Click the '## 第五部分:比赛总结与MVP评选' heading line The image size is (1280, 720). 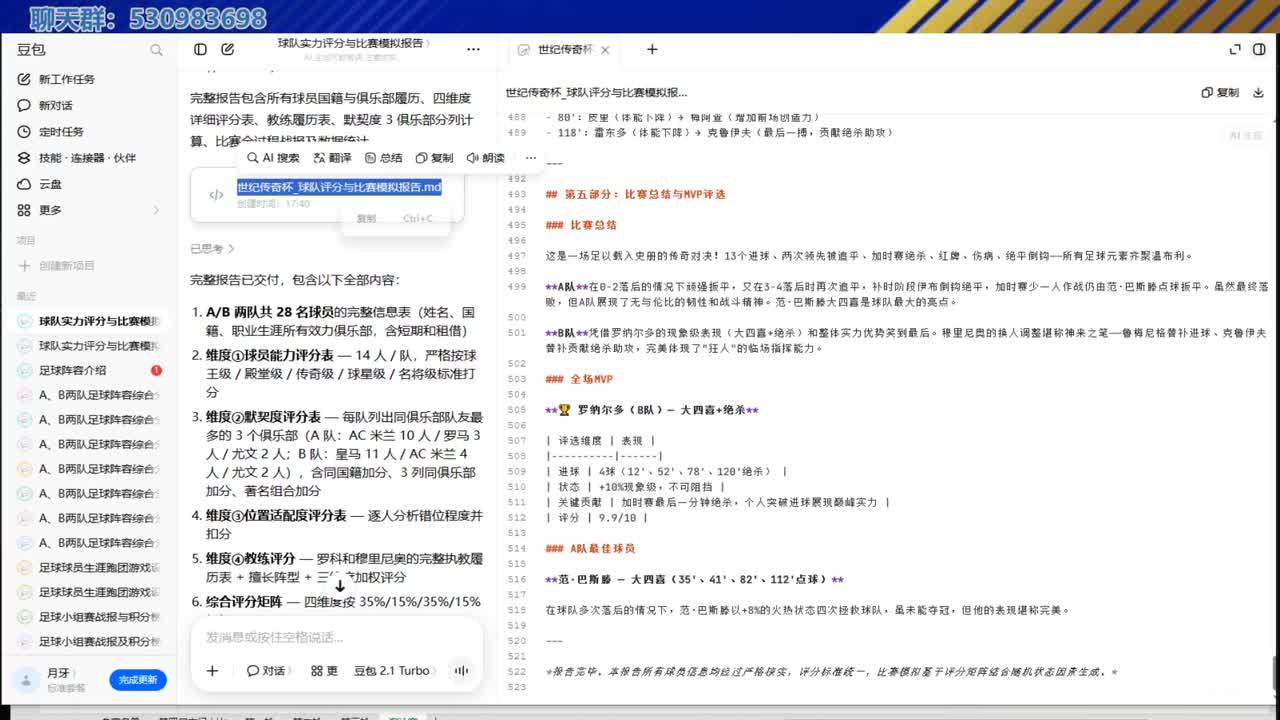[636, 194]
